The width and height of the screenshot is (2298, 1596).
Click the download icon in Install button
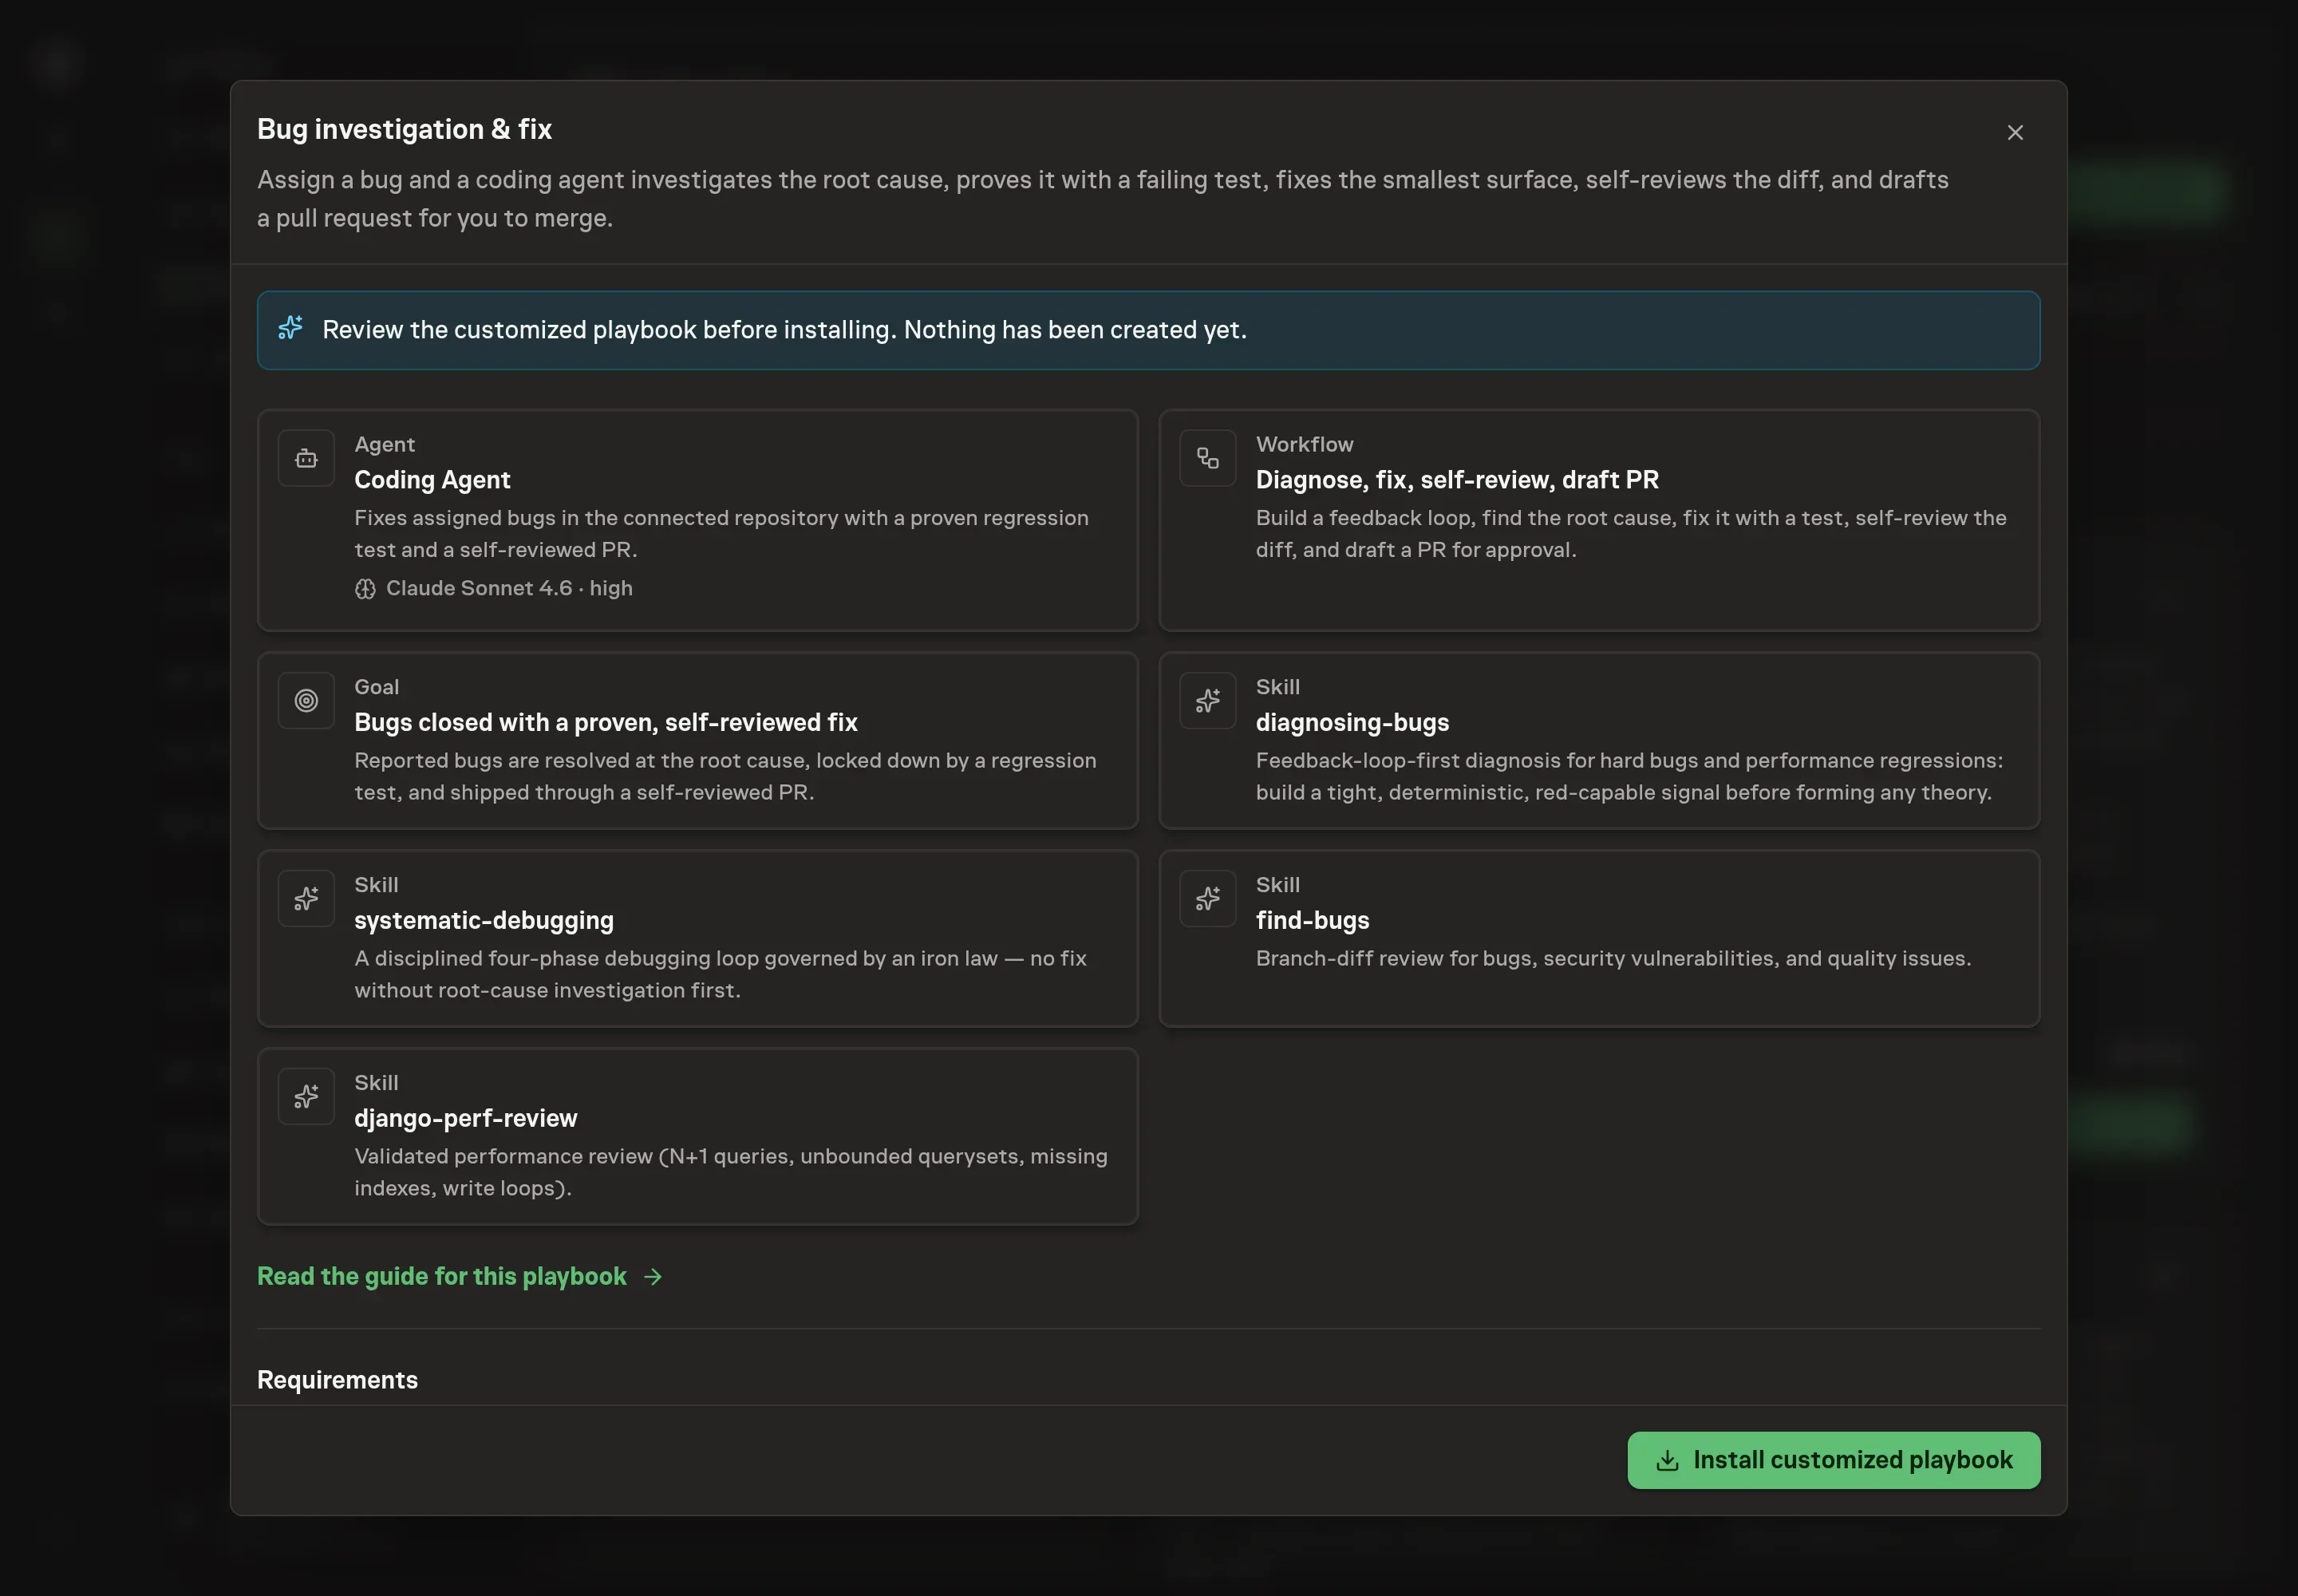point(1667,1461)
